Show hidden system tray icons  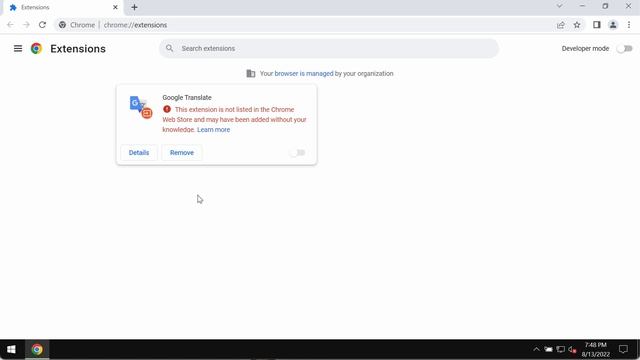click(536, 349)
